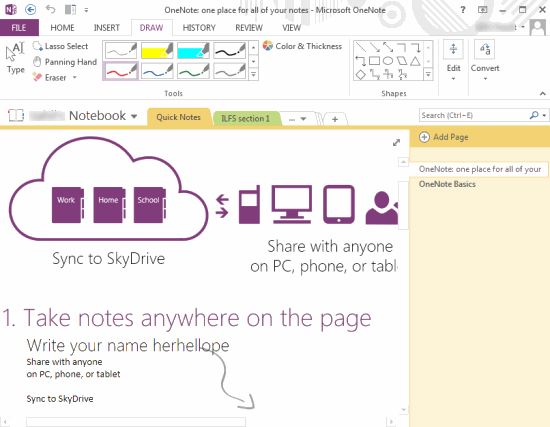The image size is (550, 427).
Task: Click the Full Page View ribbon display icon
Action: 483,10
